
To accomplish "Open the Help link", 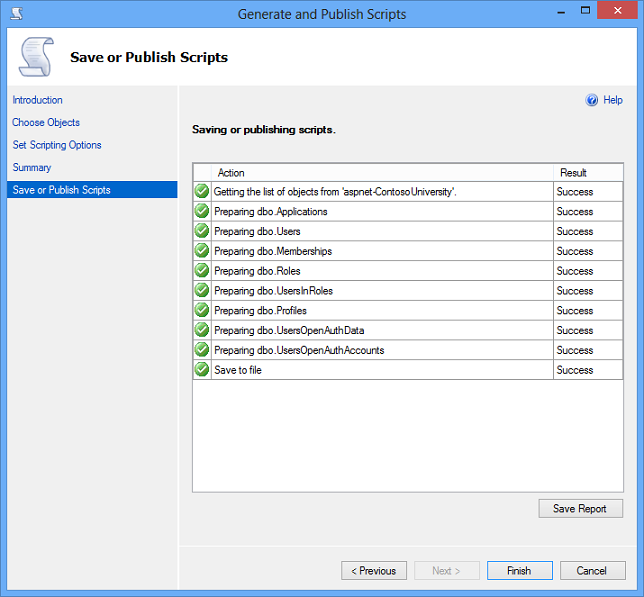I will pos(613,100).
